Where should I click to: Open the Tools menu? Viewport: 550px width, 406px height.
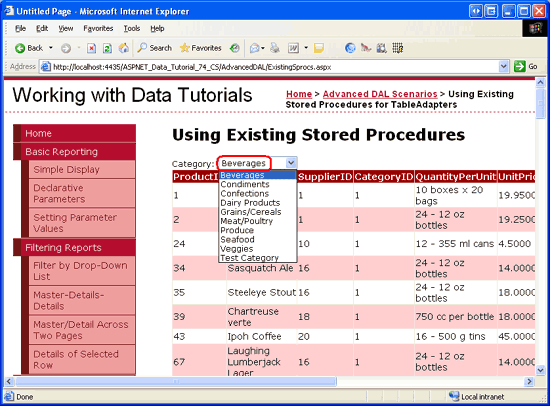coord(132,28)
